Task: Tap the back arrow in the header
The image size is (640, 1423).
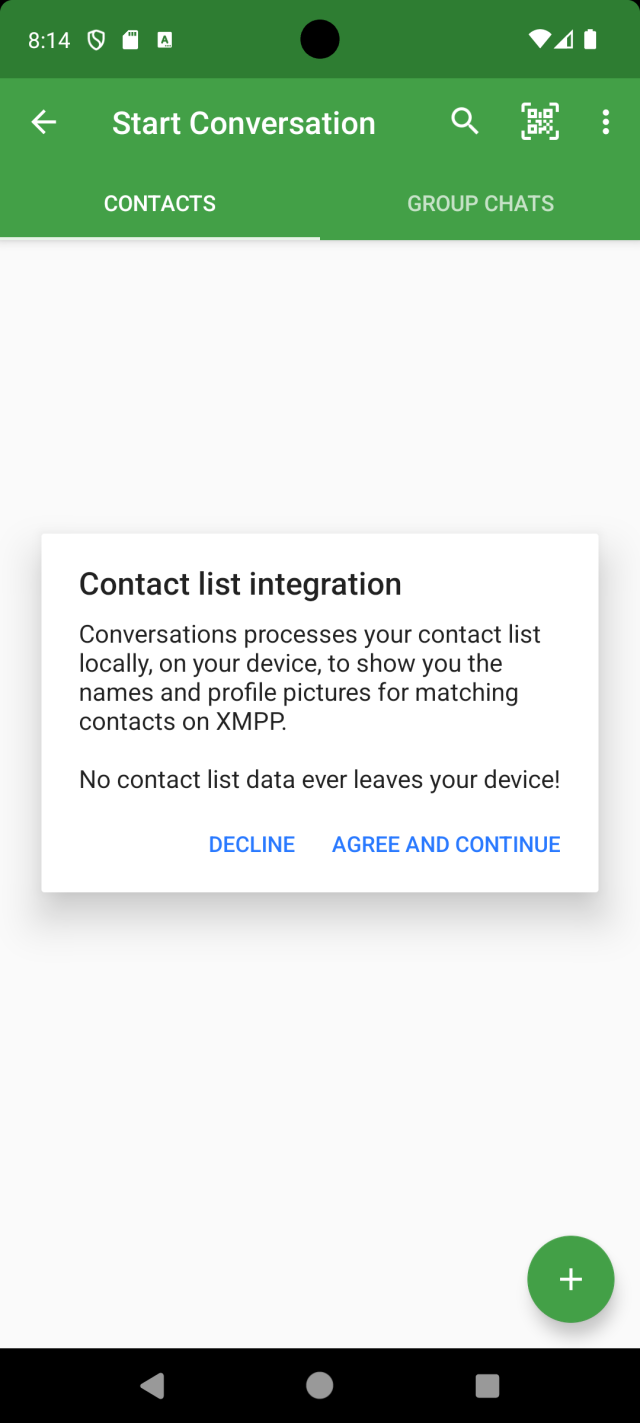Action: coord(44,123)
